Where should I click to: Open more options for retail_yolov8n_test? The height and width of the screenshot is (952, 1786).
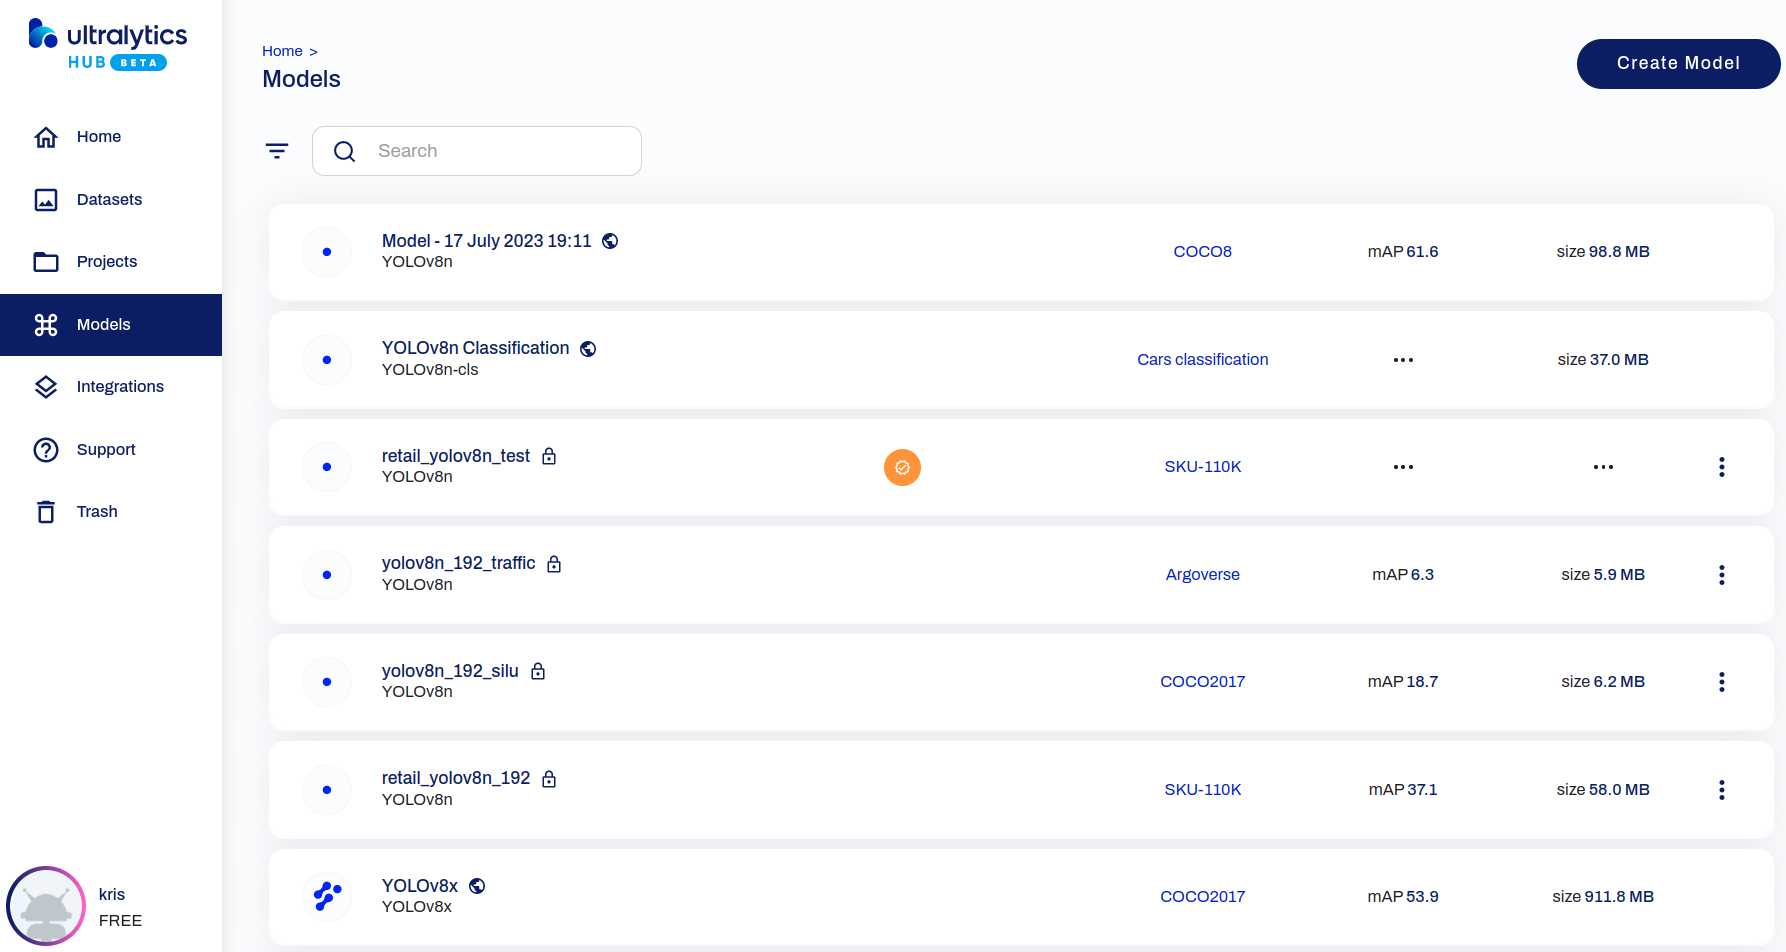coord(1721,467)
